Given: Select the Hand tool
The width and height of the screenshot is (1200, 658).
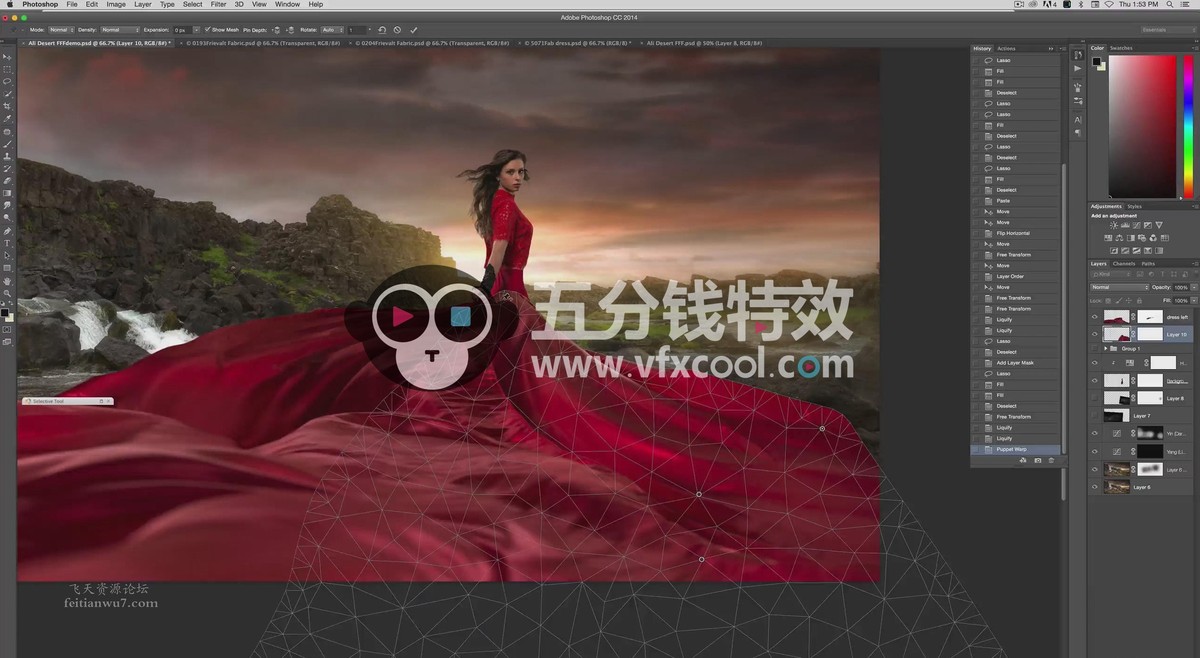Looking at the screenshot, I should (7, 281).
